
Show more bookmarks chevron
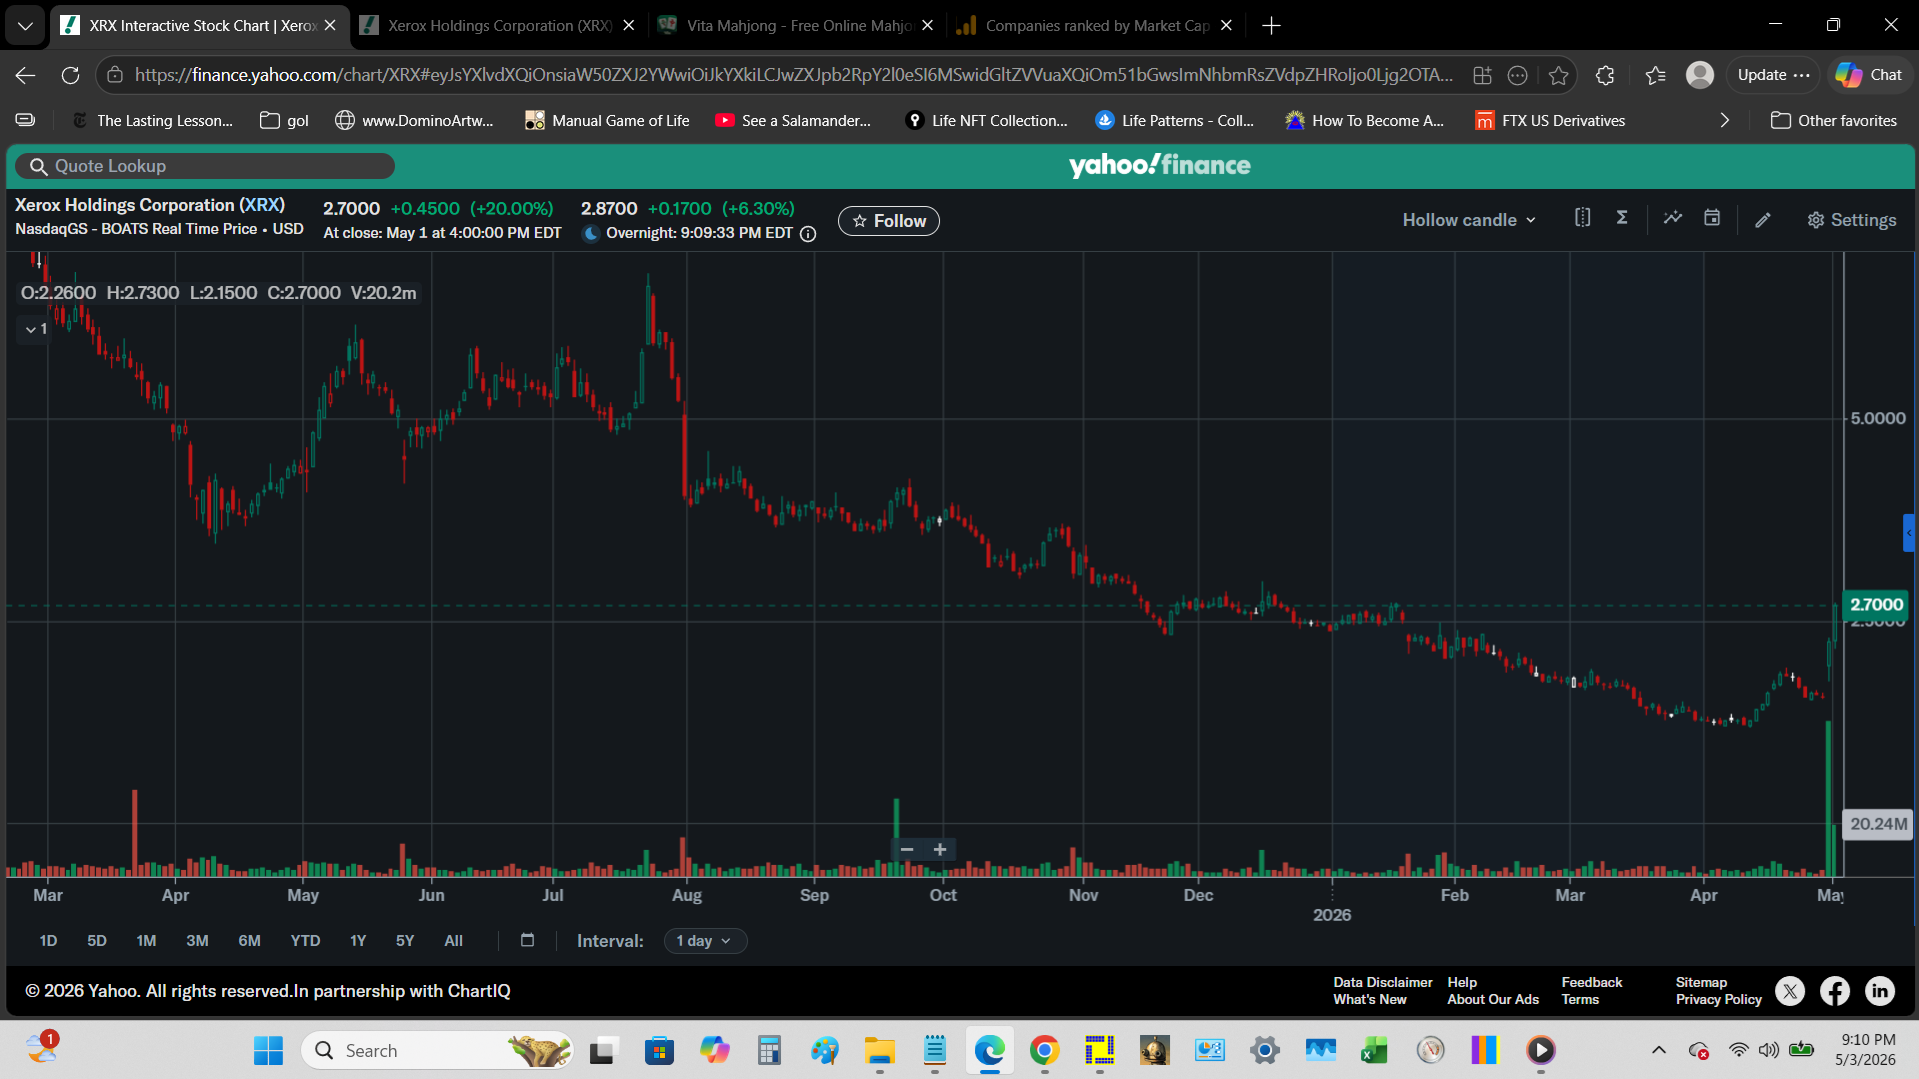(x=1724, y=121)
